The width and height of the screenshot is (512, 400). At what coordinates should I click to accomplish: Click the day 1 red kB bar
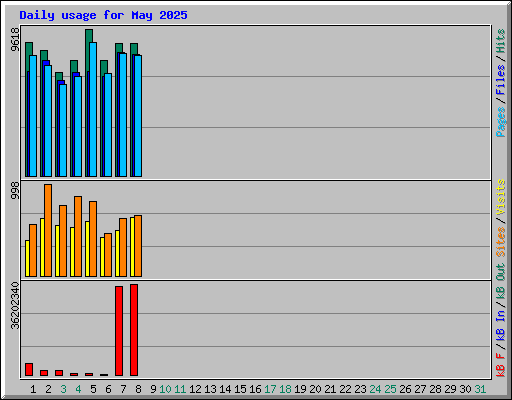coord(29,369)
